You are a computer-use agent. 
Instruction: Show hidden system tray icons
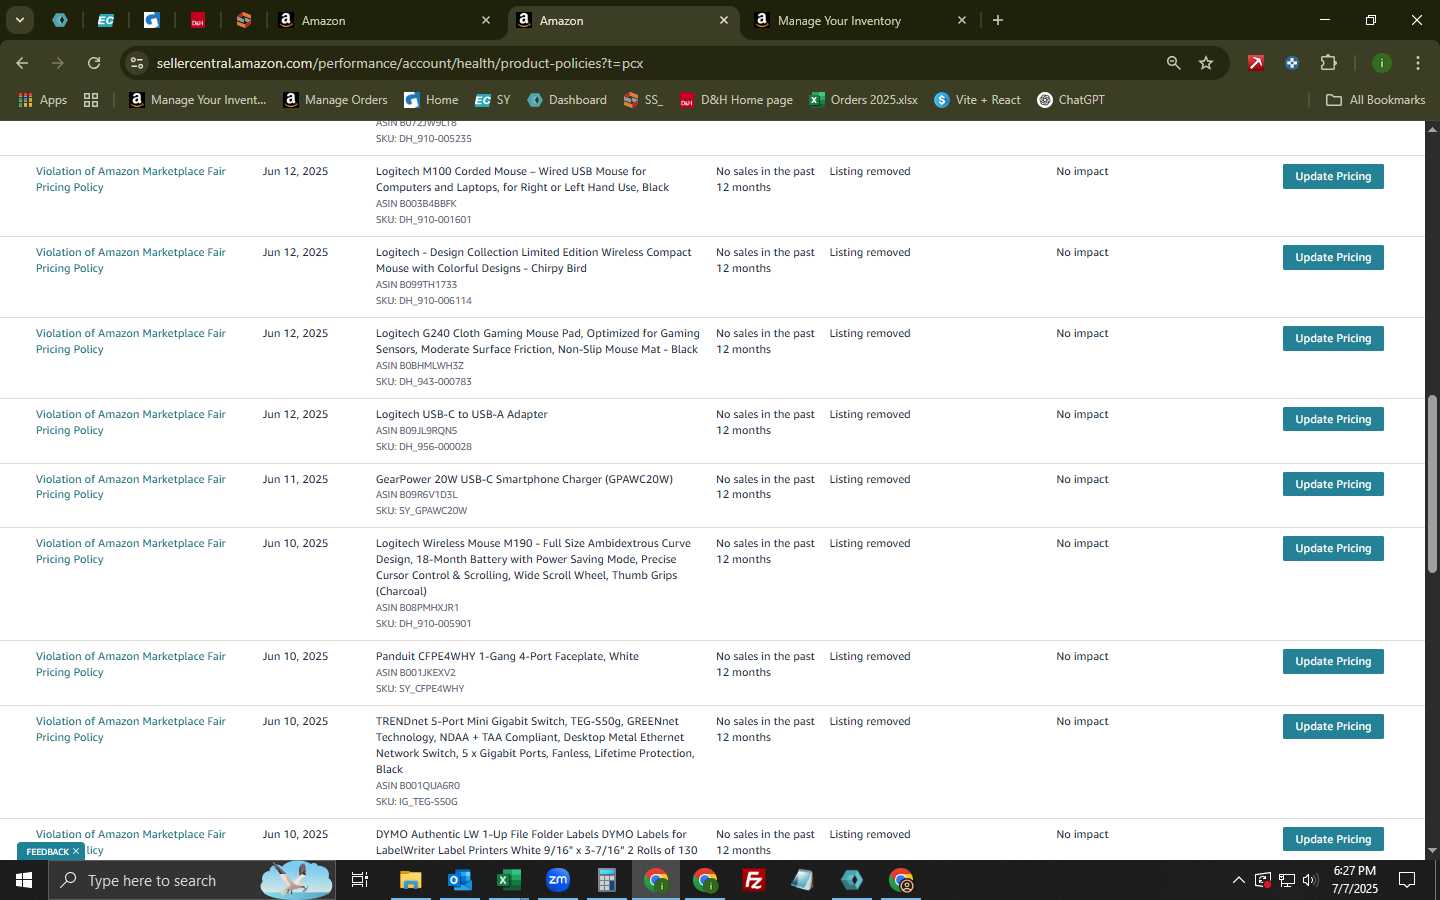click(x=1238, y=880)
